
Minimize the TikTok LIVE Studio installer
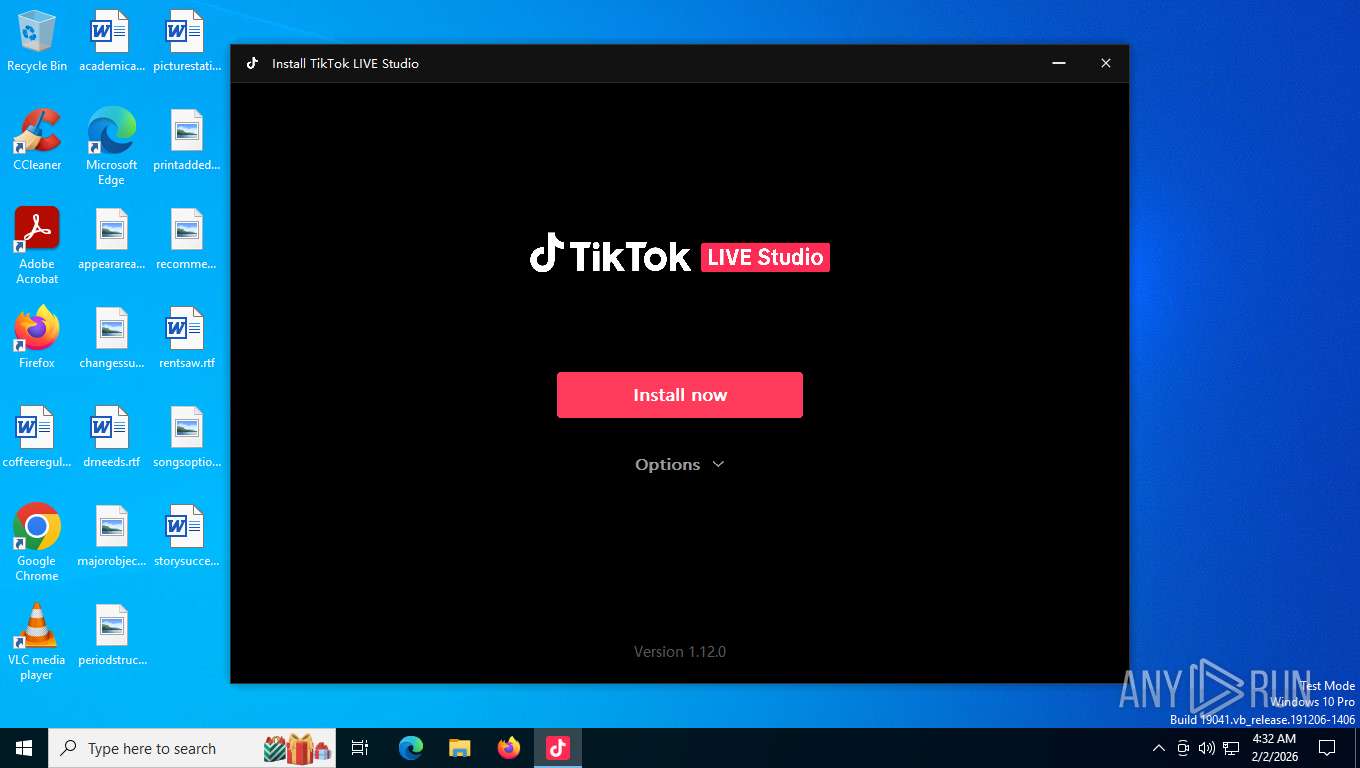coord(1059,63)
